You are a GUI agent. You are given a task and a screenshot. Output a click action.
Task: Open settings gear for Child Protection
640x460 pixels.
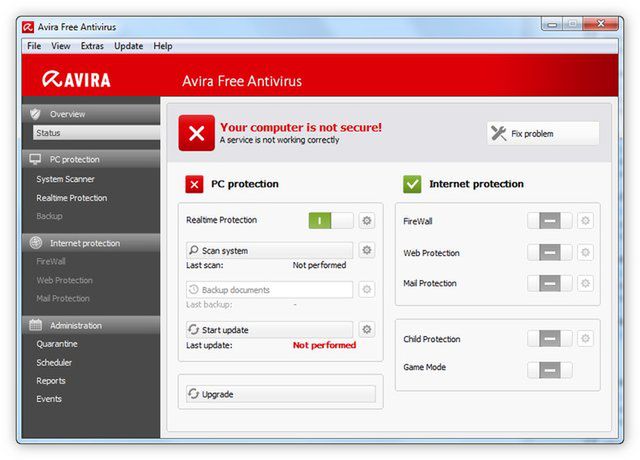click(x=585, y=338)
